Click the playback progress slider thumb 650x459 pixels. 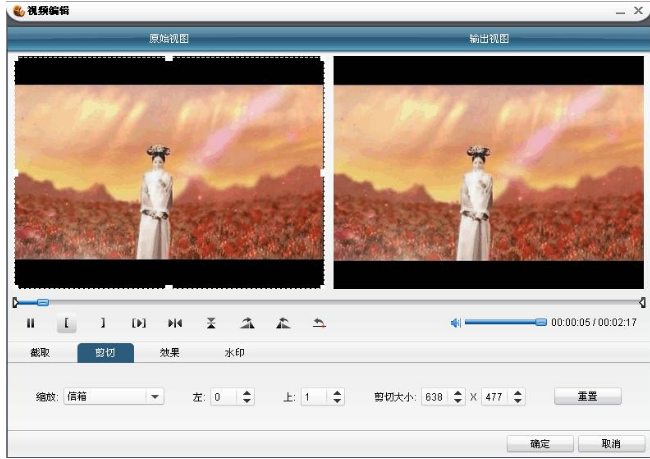(x=43, y=302)
